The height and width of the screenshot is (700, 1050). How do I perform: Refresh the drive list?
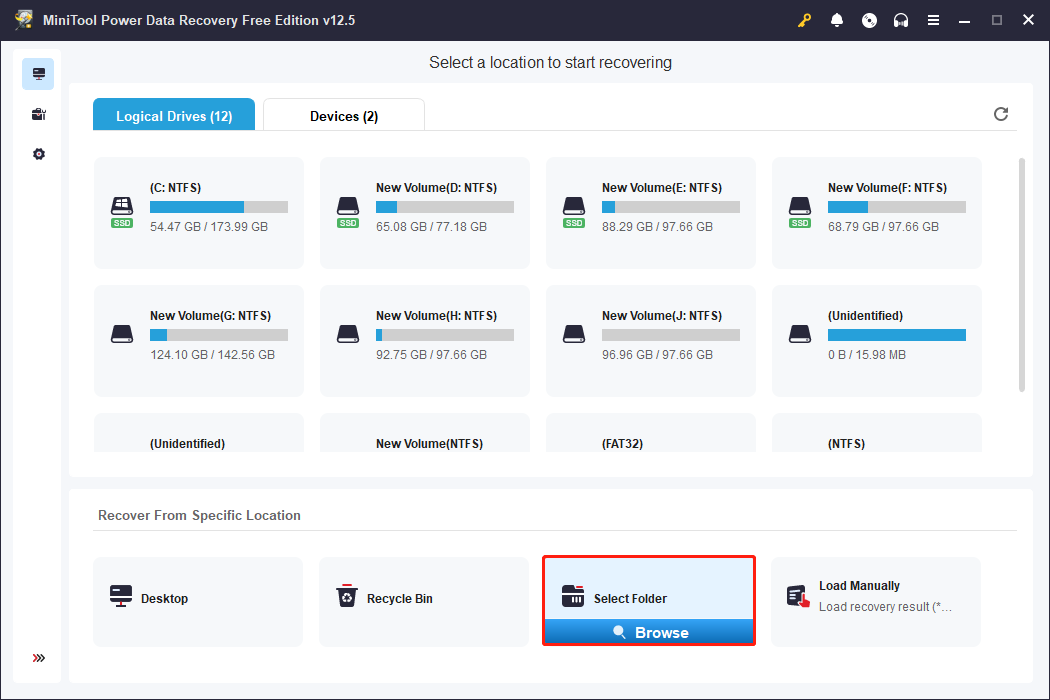point(1000,114)
